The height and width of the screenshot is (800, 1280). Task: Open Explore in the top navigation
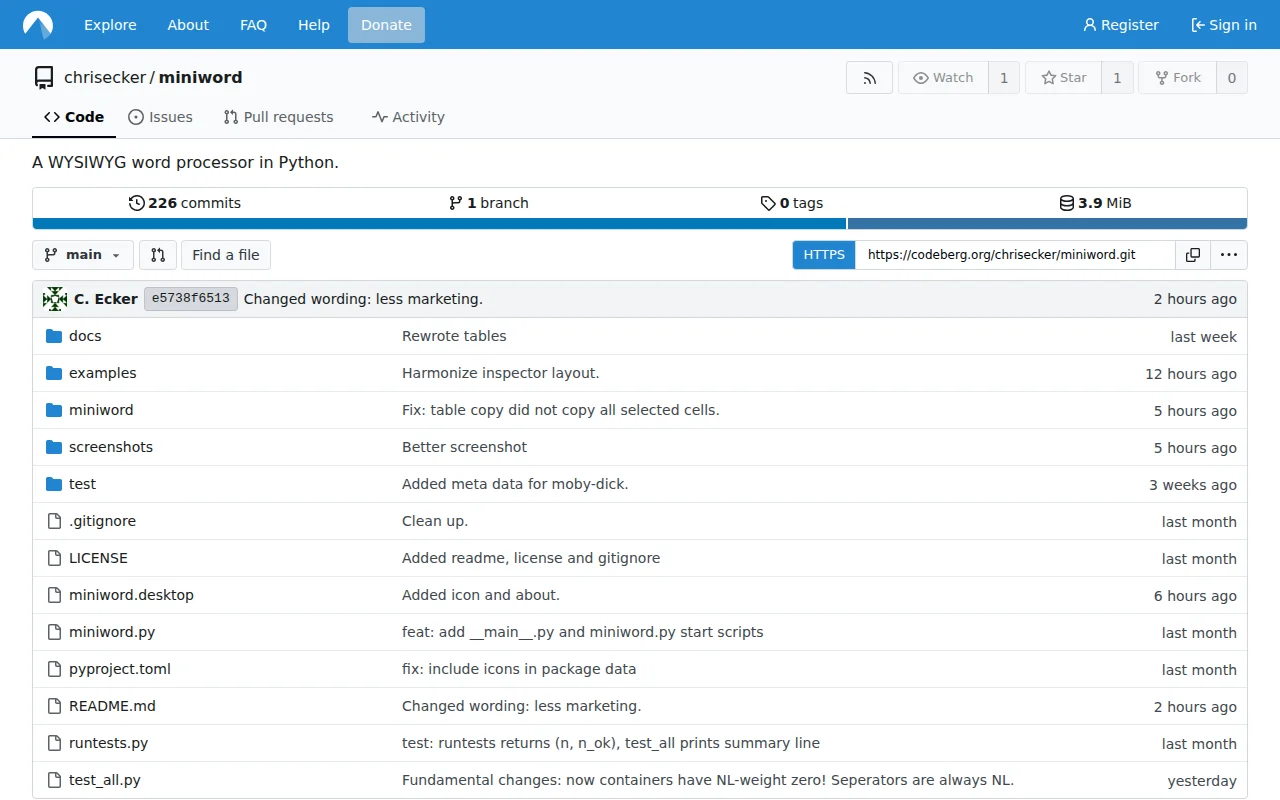pos(110,25)
